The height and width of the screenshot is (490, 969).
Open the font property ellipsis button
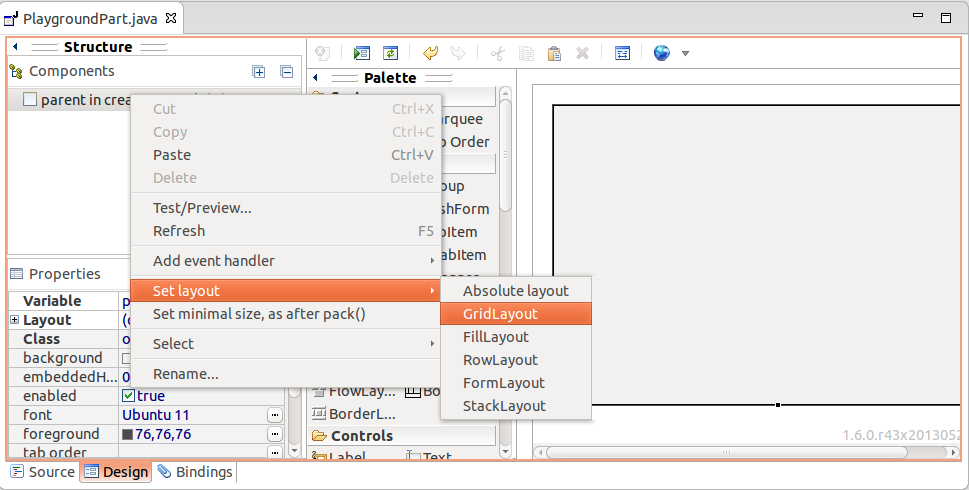point(275,415)
